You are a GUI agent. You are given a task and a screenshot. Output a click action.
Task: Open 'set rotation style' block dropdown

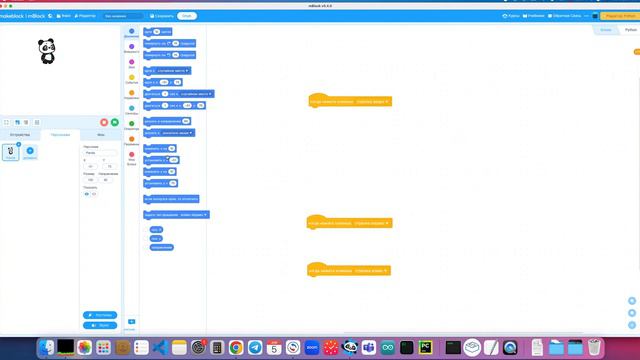[x=193, y=215]
